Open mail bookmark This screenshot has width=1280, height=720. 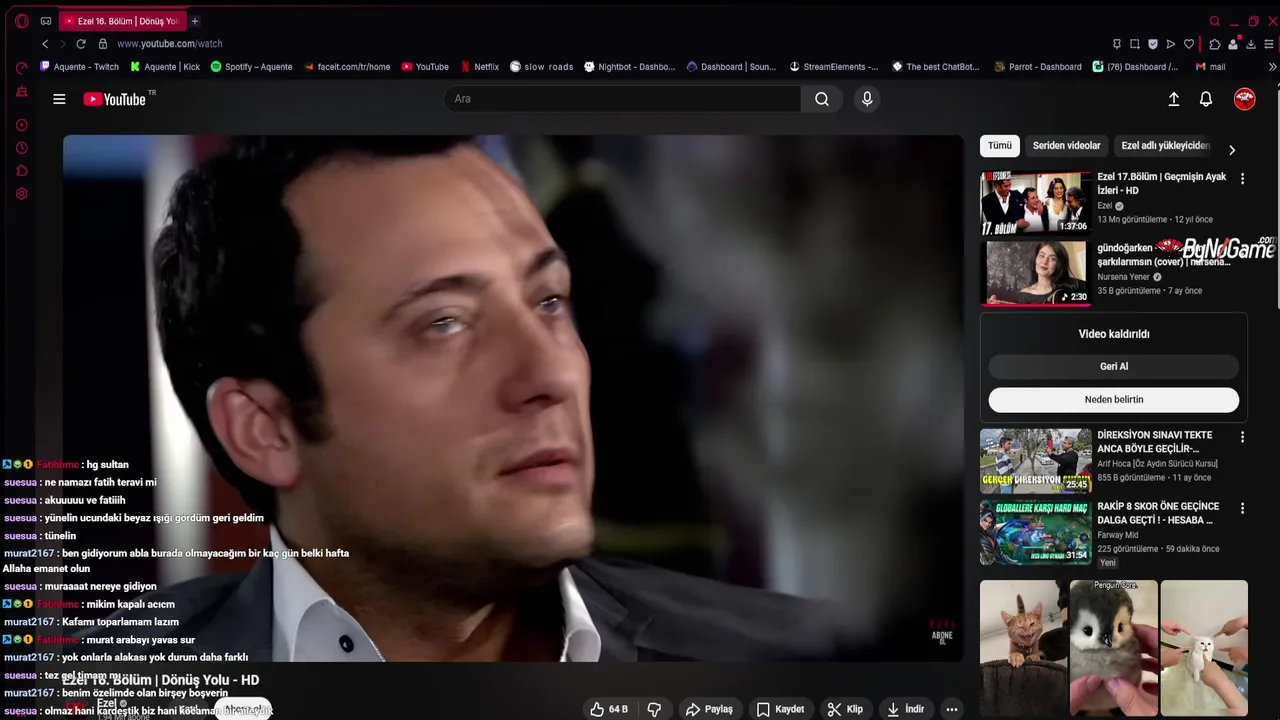tap(1210, 67)
